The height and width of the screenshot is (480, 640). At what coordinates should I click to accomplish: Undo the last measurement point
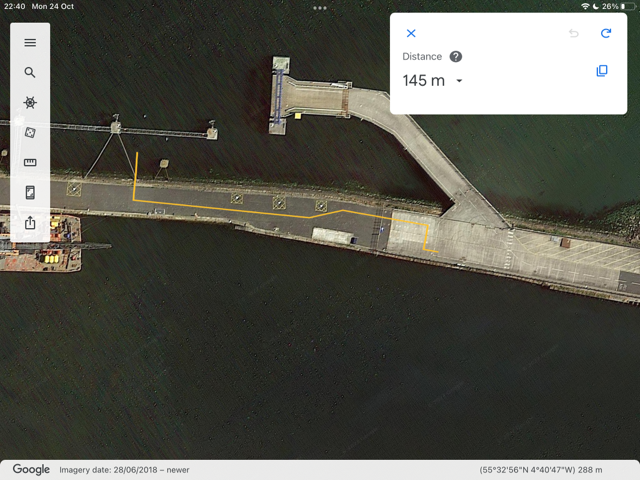(574, 34)
